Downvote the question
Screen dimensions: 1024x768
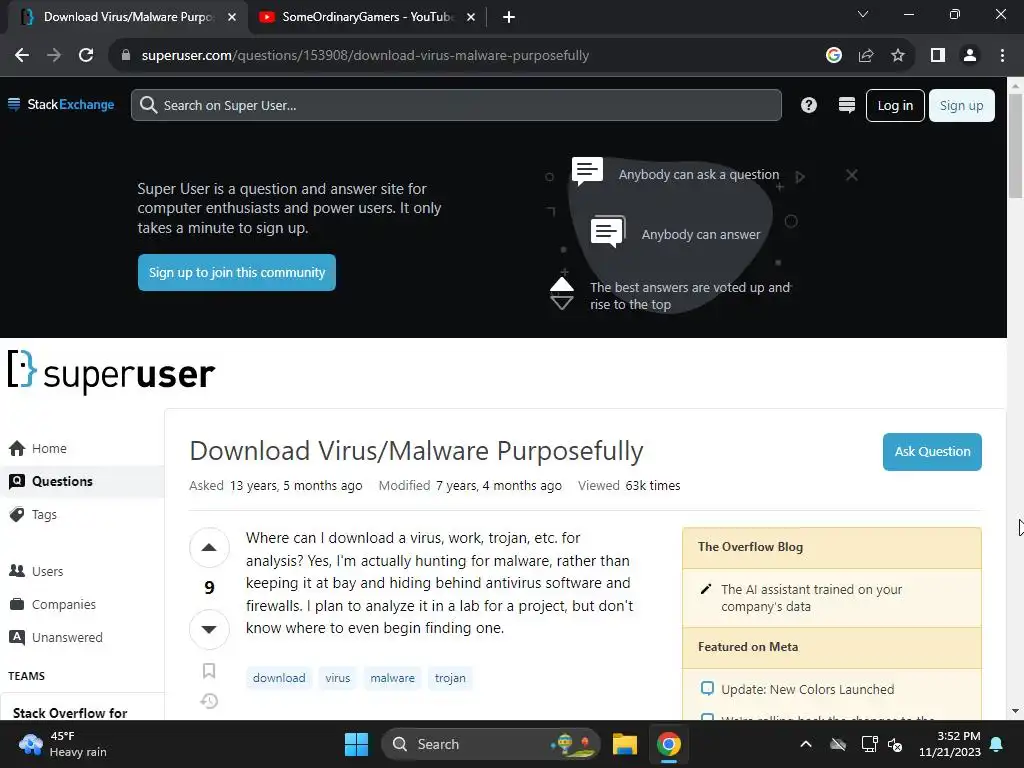[209, 630]
